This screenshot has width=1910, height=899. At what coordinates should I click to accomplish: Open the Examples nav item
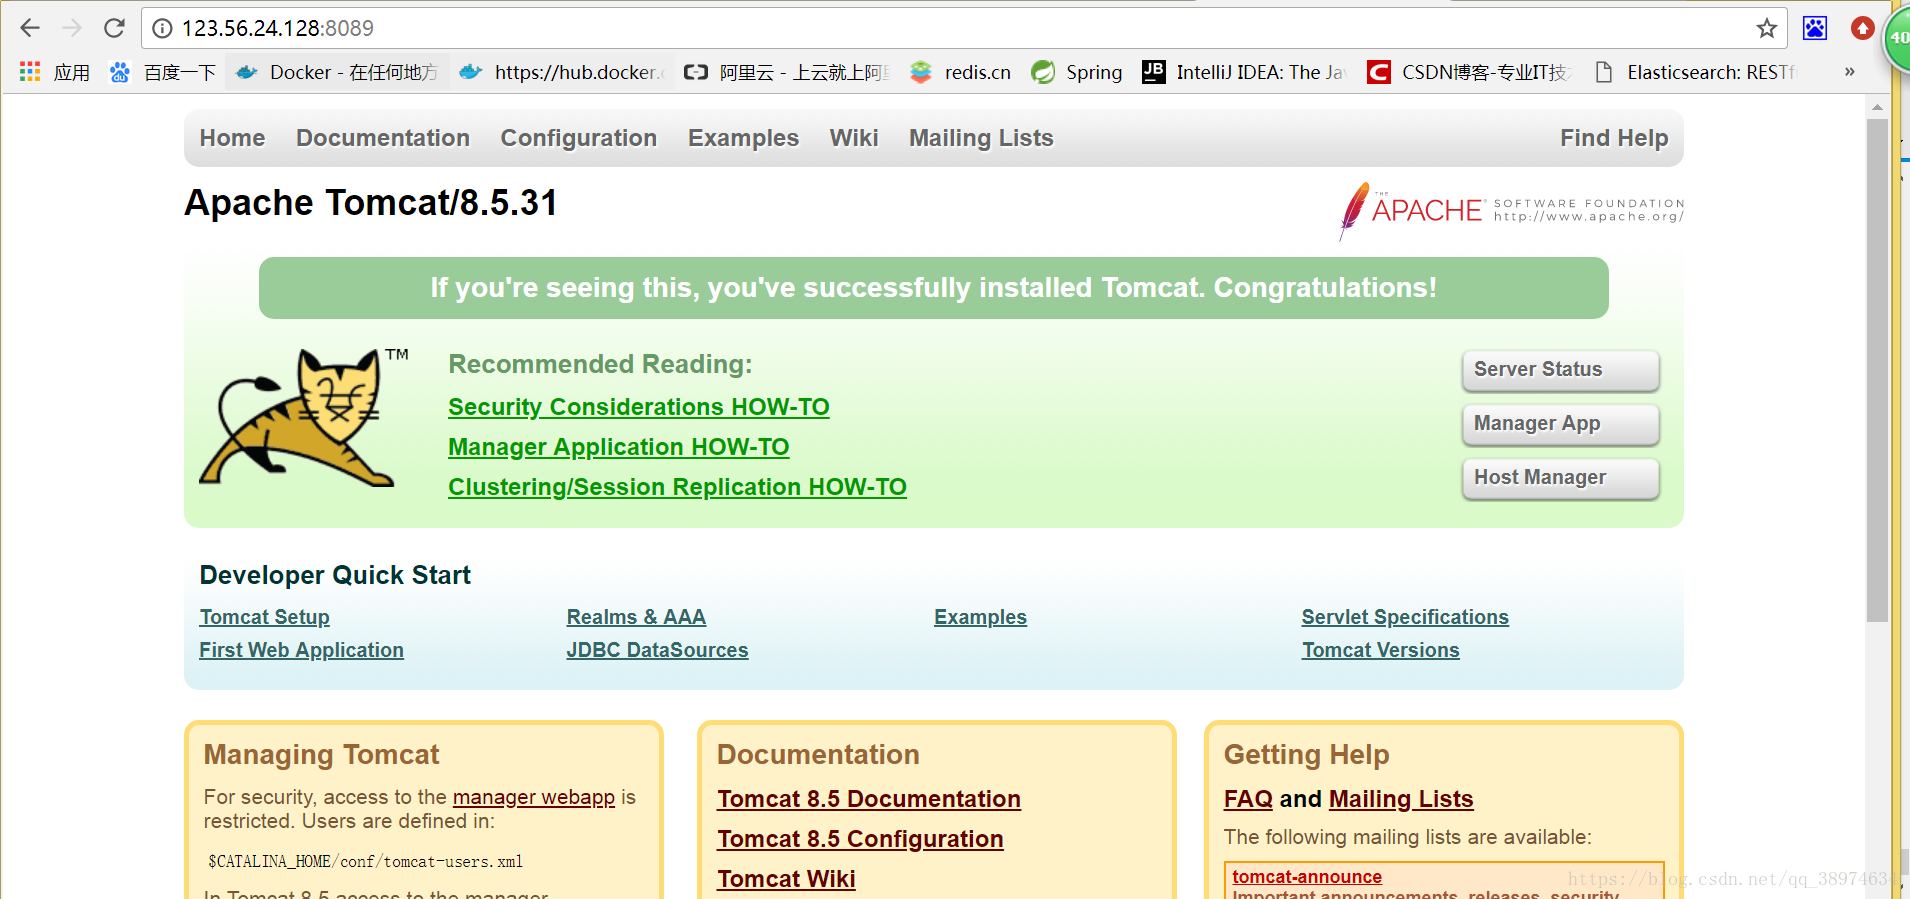(x=743, y=138)
